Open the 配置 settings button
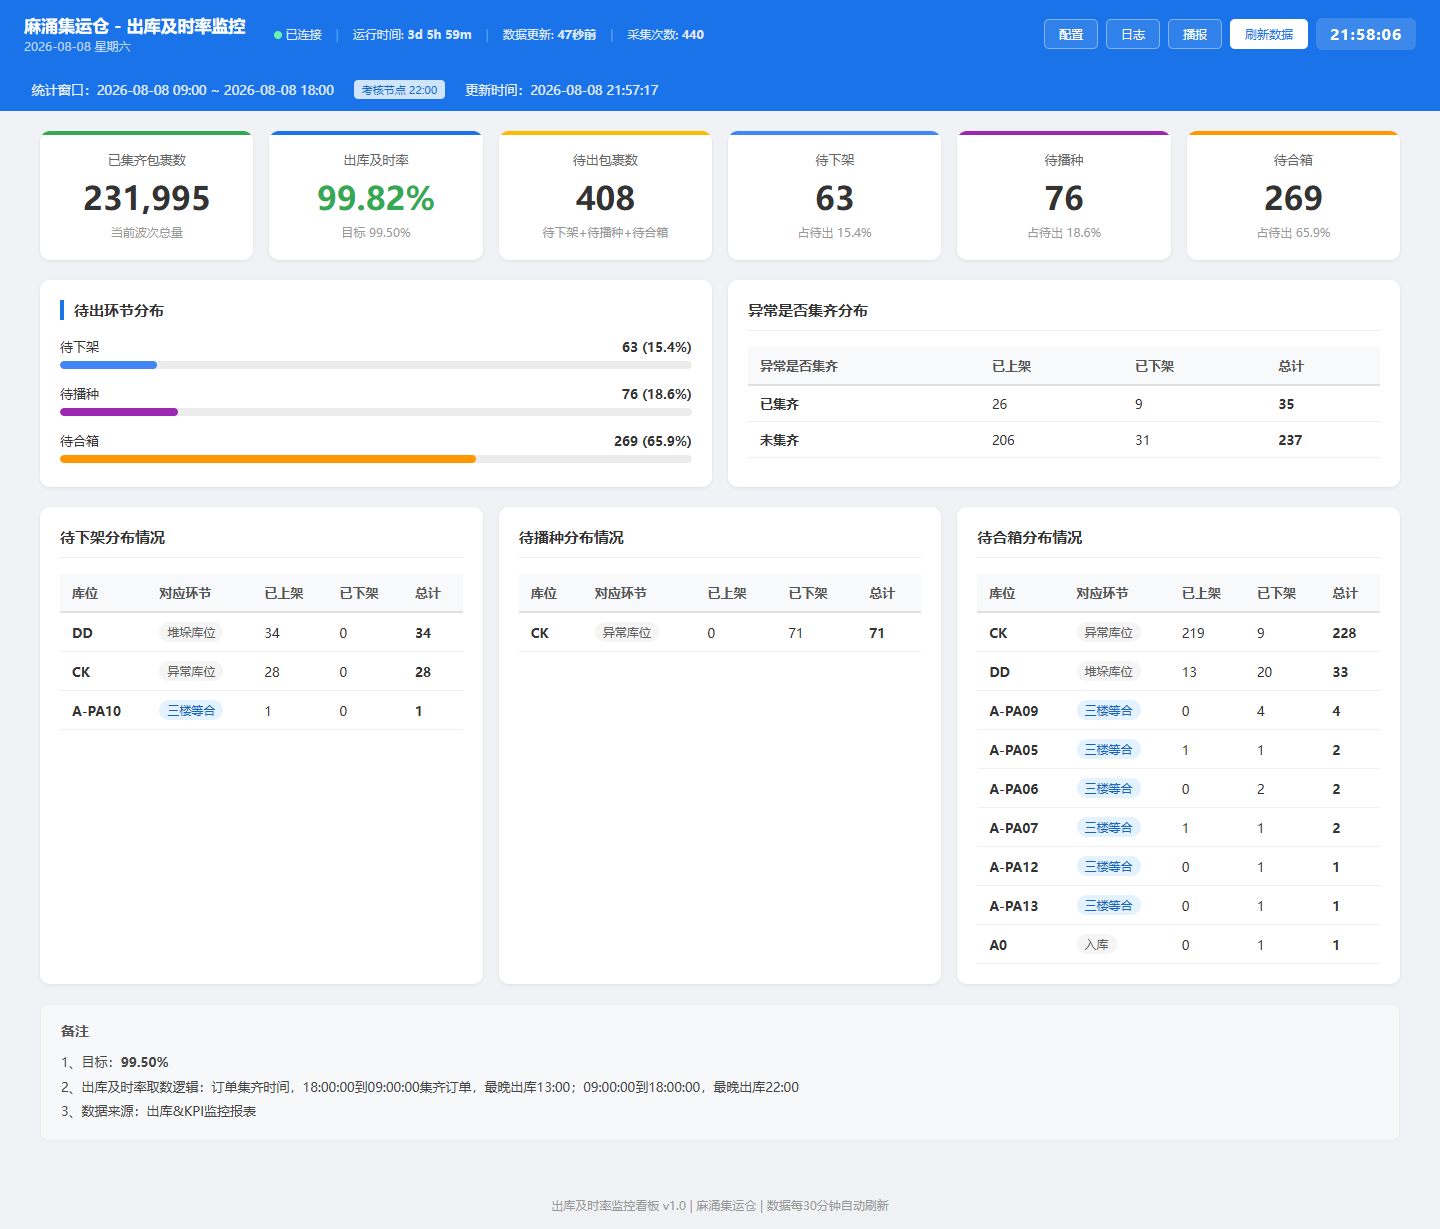The width and height of the screenshot is (1440, 1229). pos(1071,34)
